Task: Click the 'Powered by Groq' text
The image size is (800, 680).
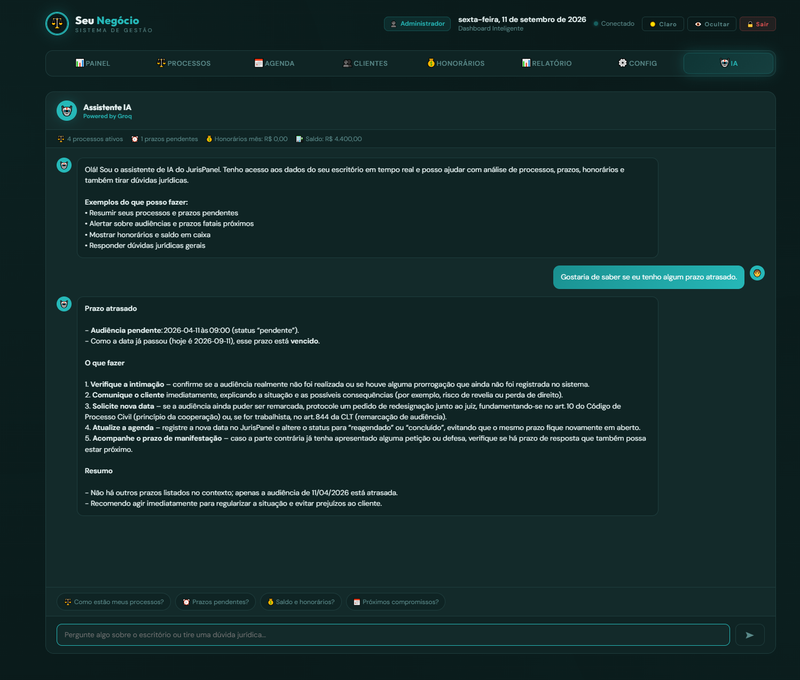Action: coord(108,116)
